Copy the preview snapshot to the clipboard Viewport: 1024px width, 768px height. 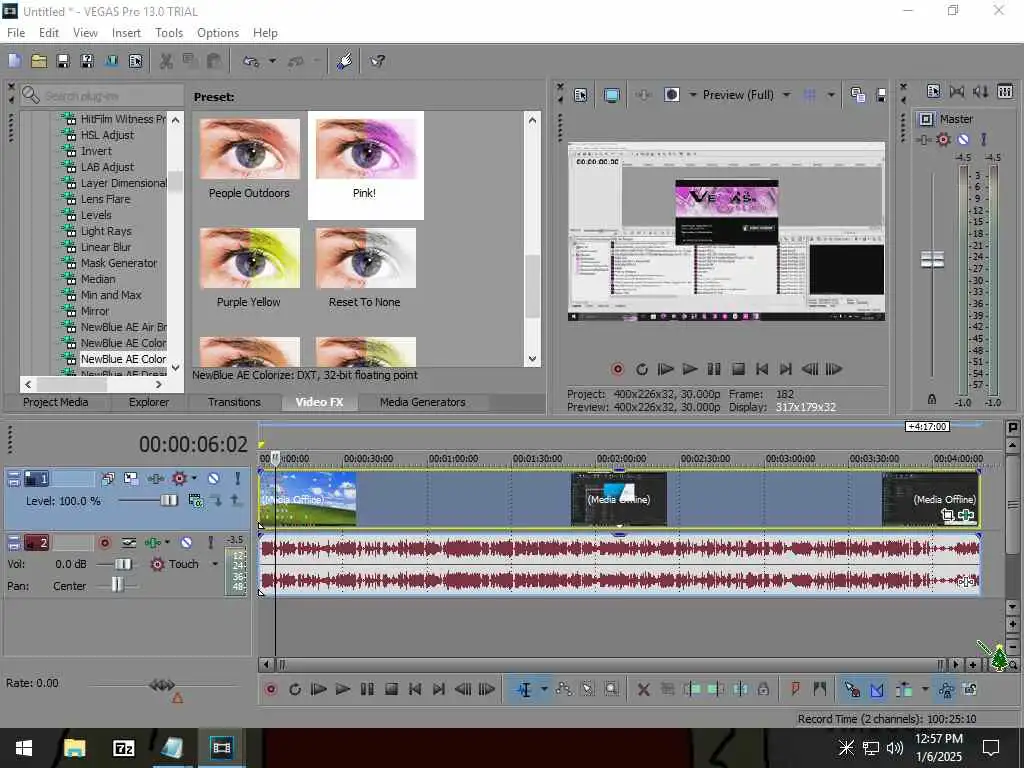click(858, 95)
